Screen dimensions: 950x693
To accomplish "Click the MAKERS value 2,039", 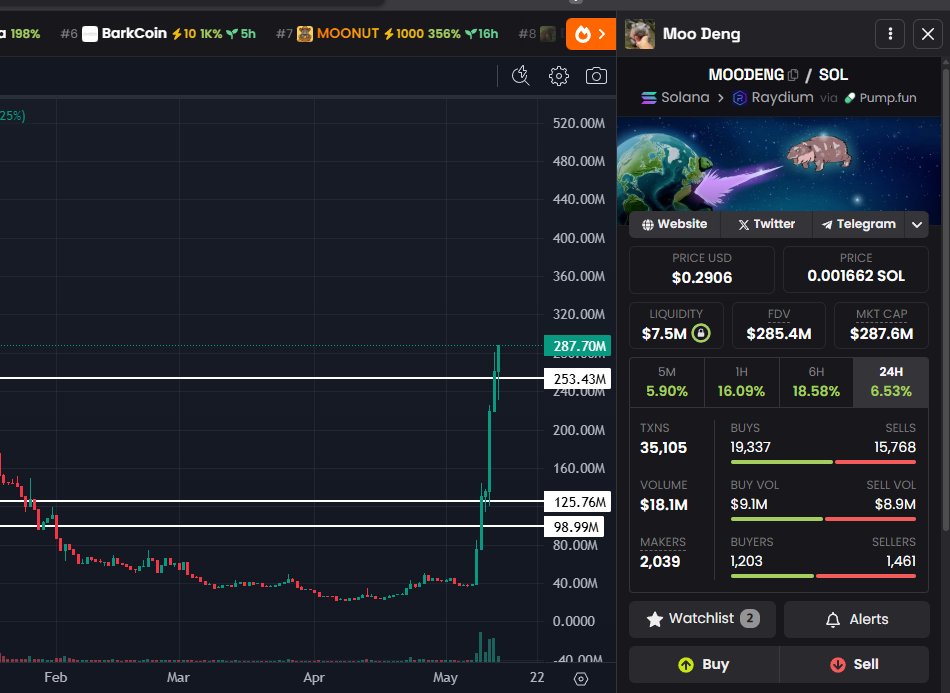I will (x=660, y=562).
